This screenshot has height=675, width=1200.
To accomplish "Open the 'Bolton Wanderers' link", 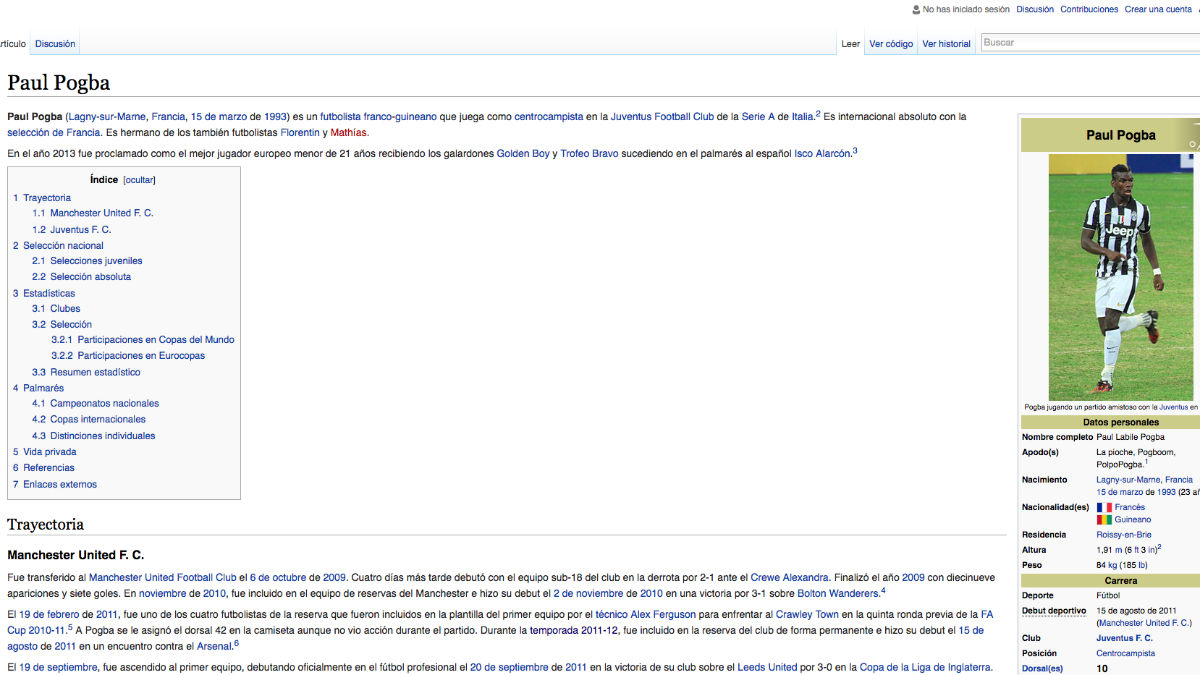I will point(838,594).
